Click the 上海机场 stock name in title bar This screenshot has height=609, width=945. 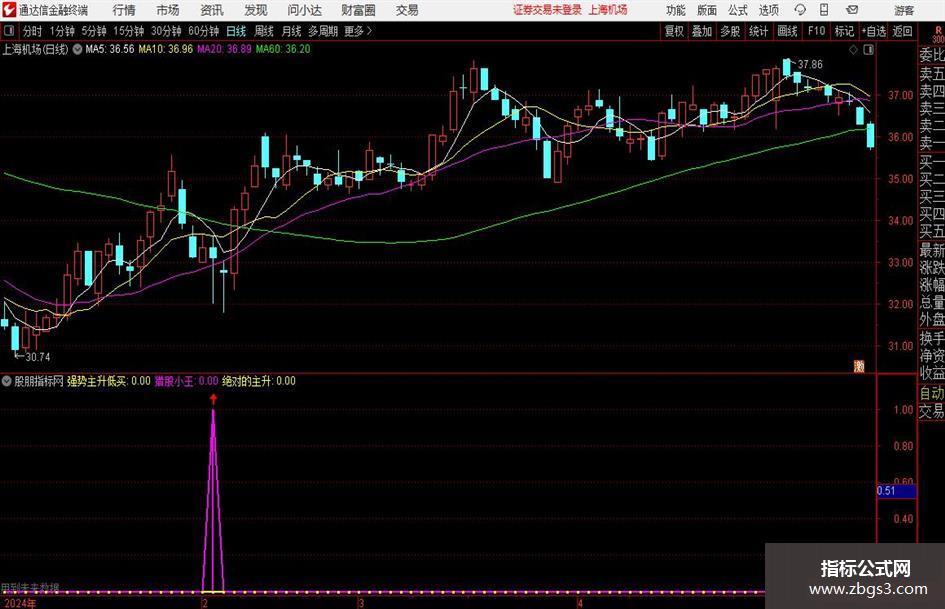608,10
